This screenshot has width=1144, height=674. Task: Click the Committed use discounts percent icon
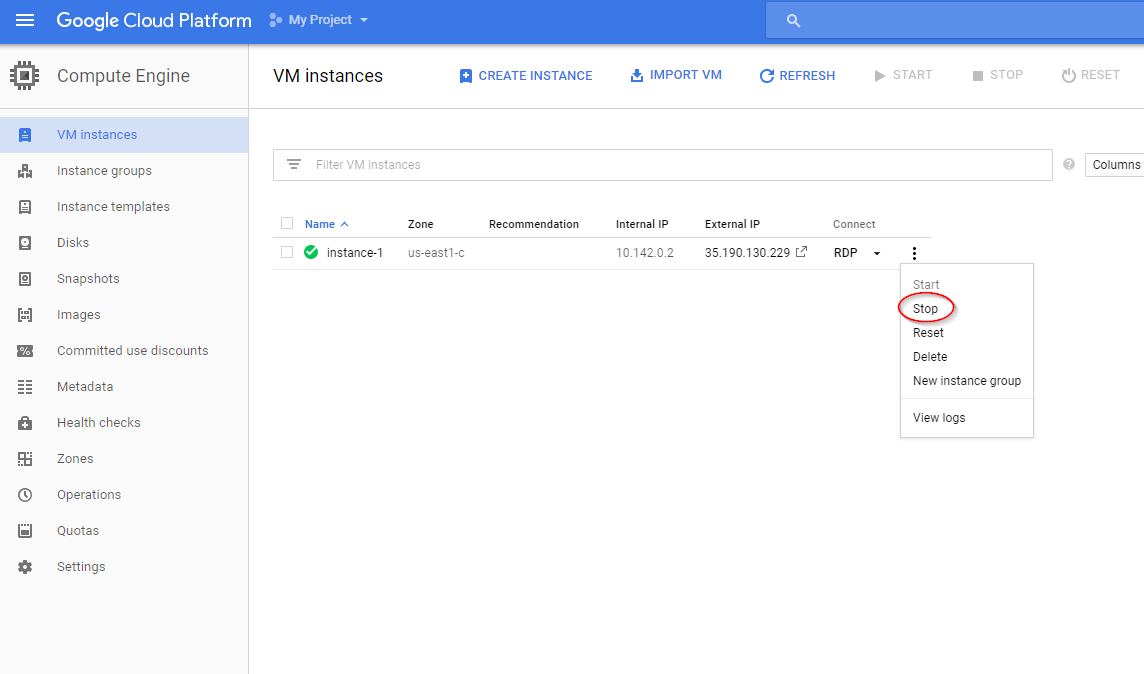[25, 351]
